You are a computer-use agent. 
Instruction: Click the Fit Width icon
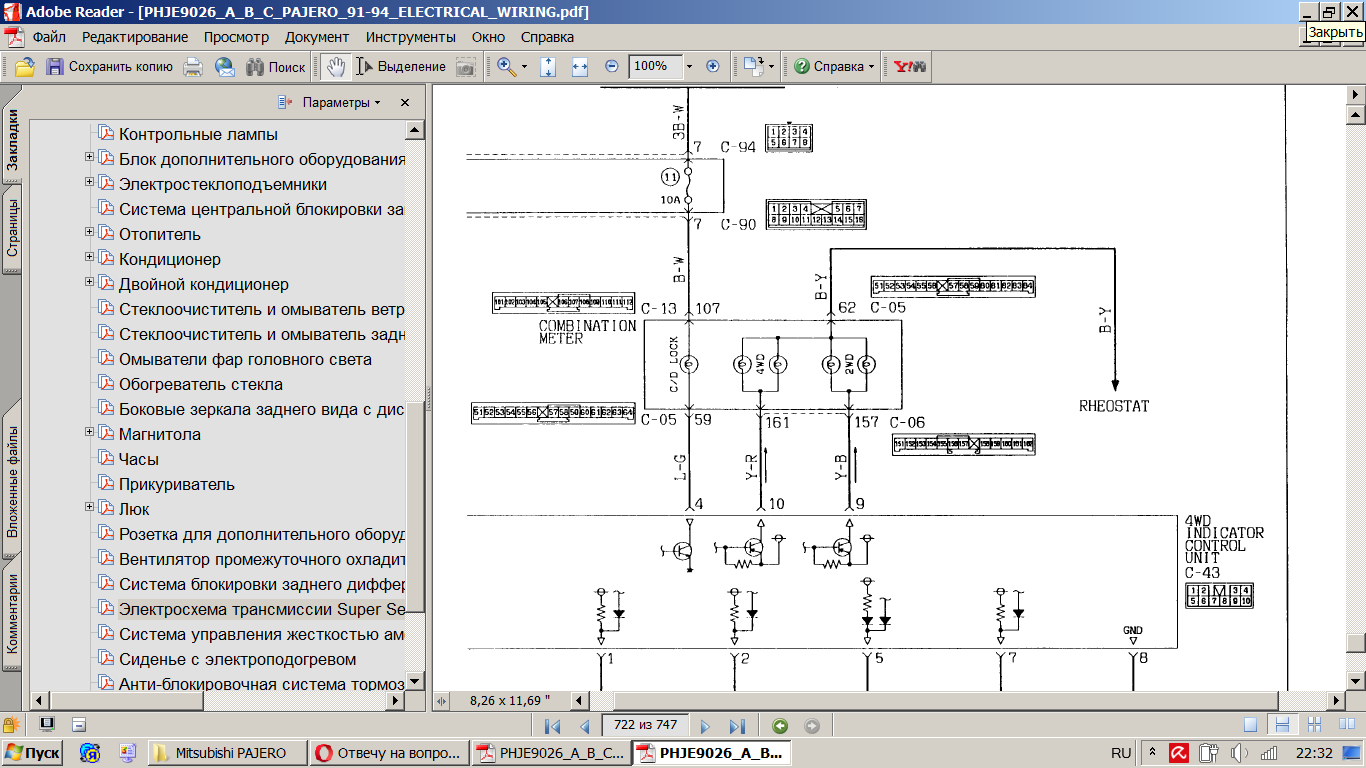click(x=580, y=67)
